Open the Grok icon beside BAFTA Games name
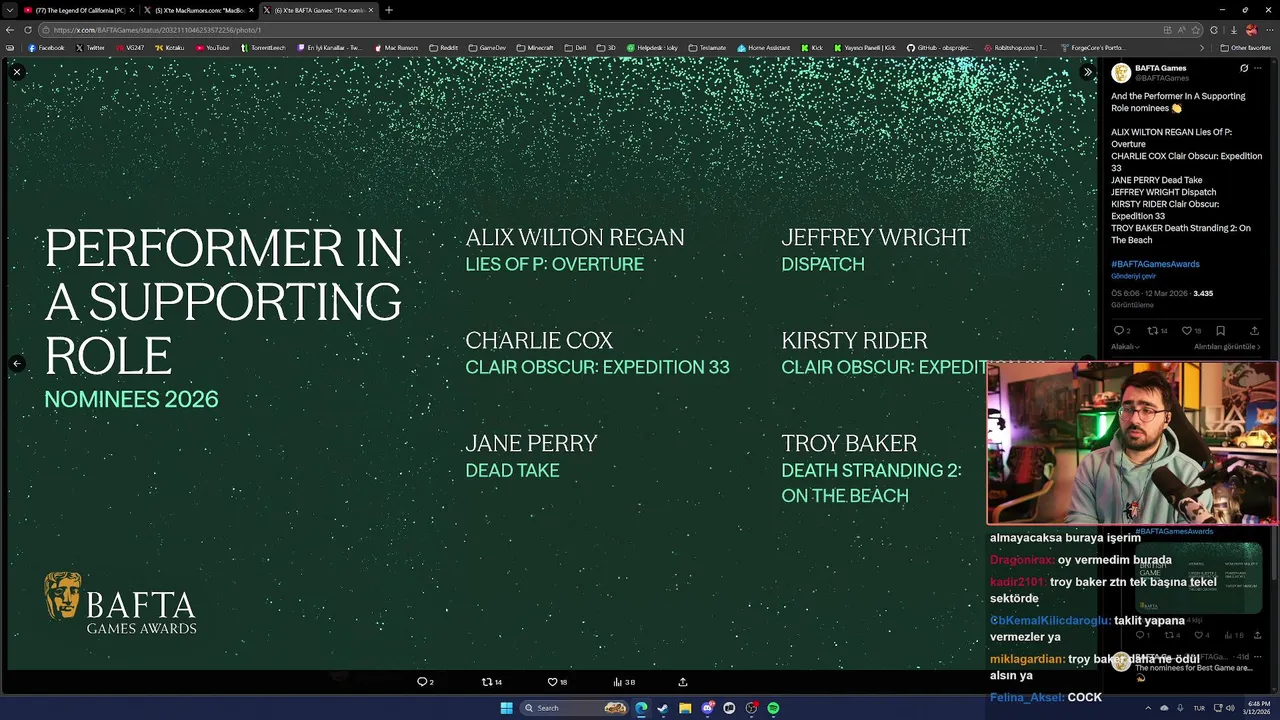1280x720 pixels. [1244, 68]
